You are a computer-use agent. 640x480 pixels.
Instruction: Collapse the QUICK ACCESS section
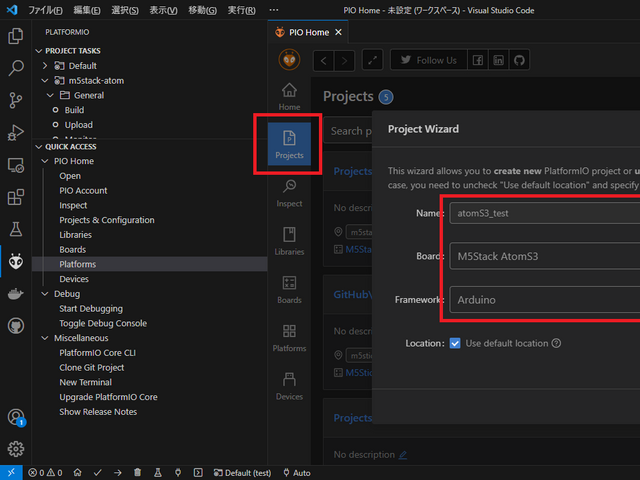coord(39,147)
